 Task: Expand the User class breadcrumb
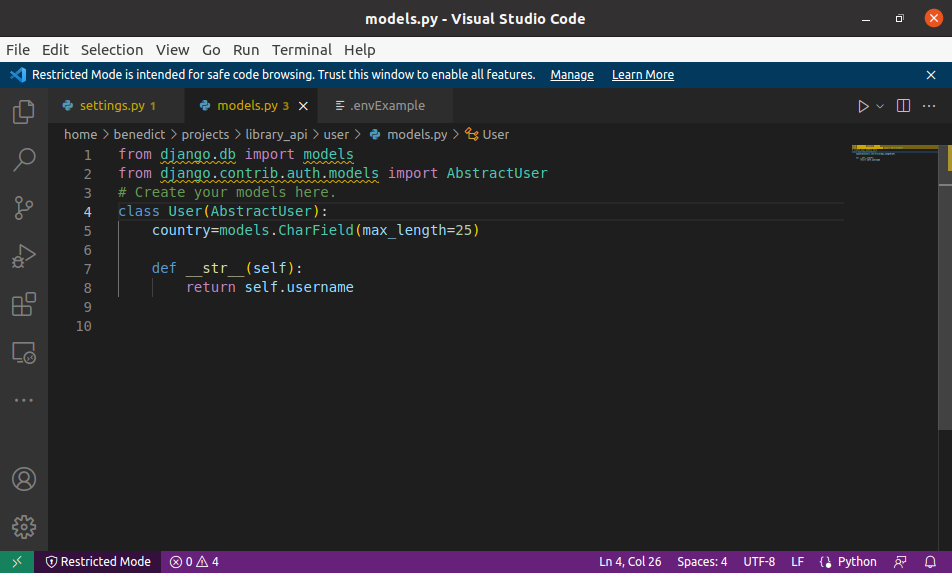pyautogui.click(x=487, y=134)
